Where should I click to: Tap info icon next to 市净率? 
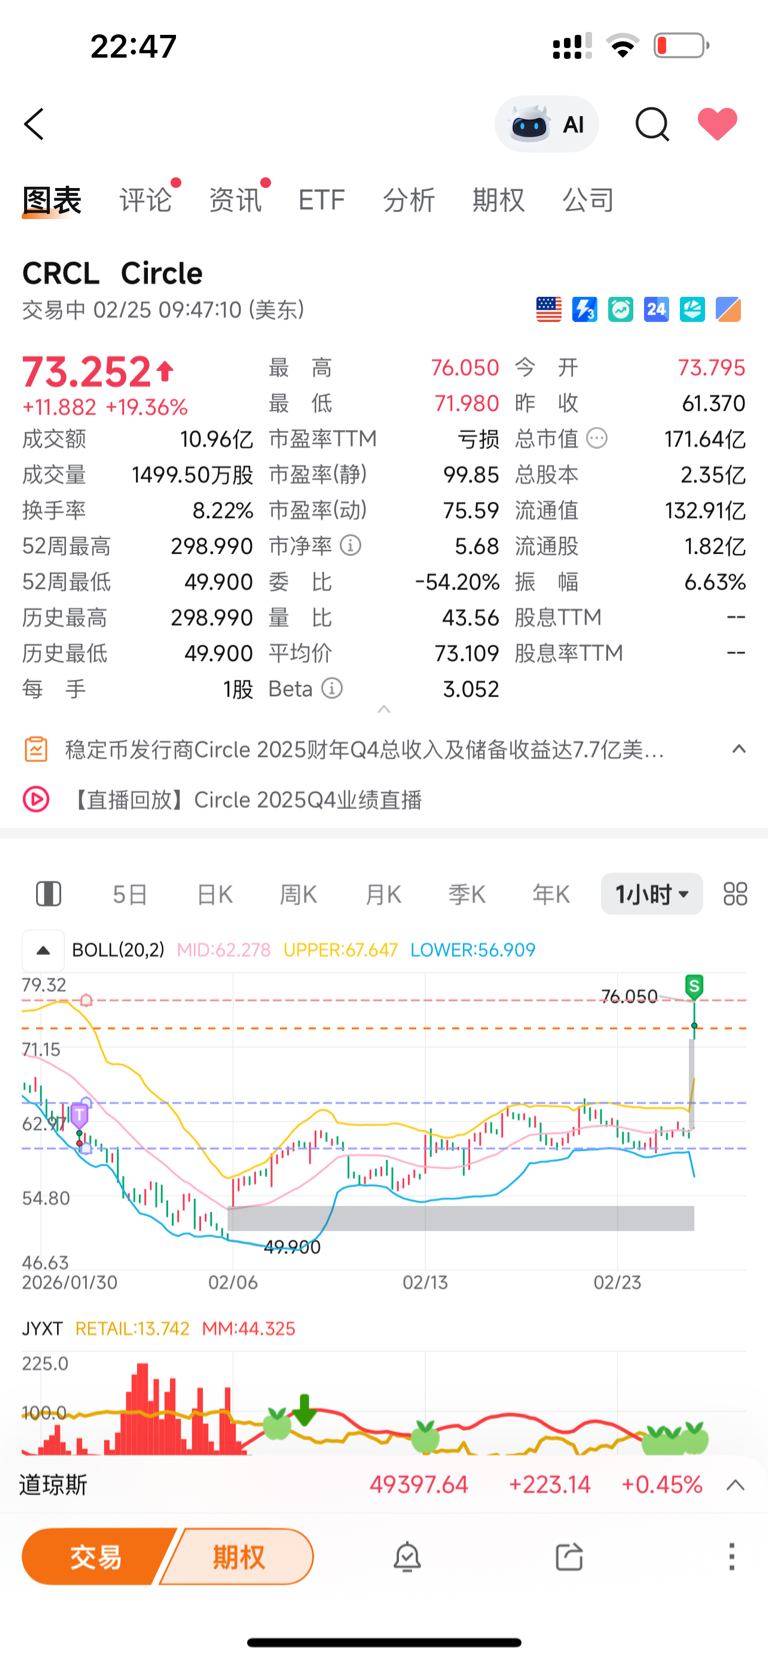350,545
